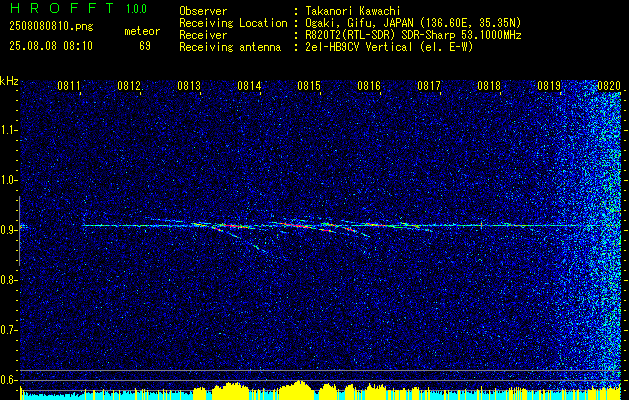Click the version number 1.0.0
Image resolution: width=629 pixels, height=400 pixels.
[136, 8]
